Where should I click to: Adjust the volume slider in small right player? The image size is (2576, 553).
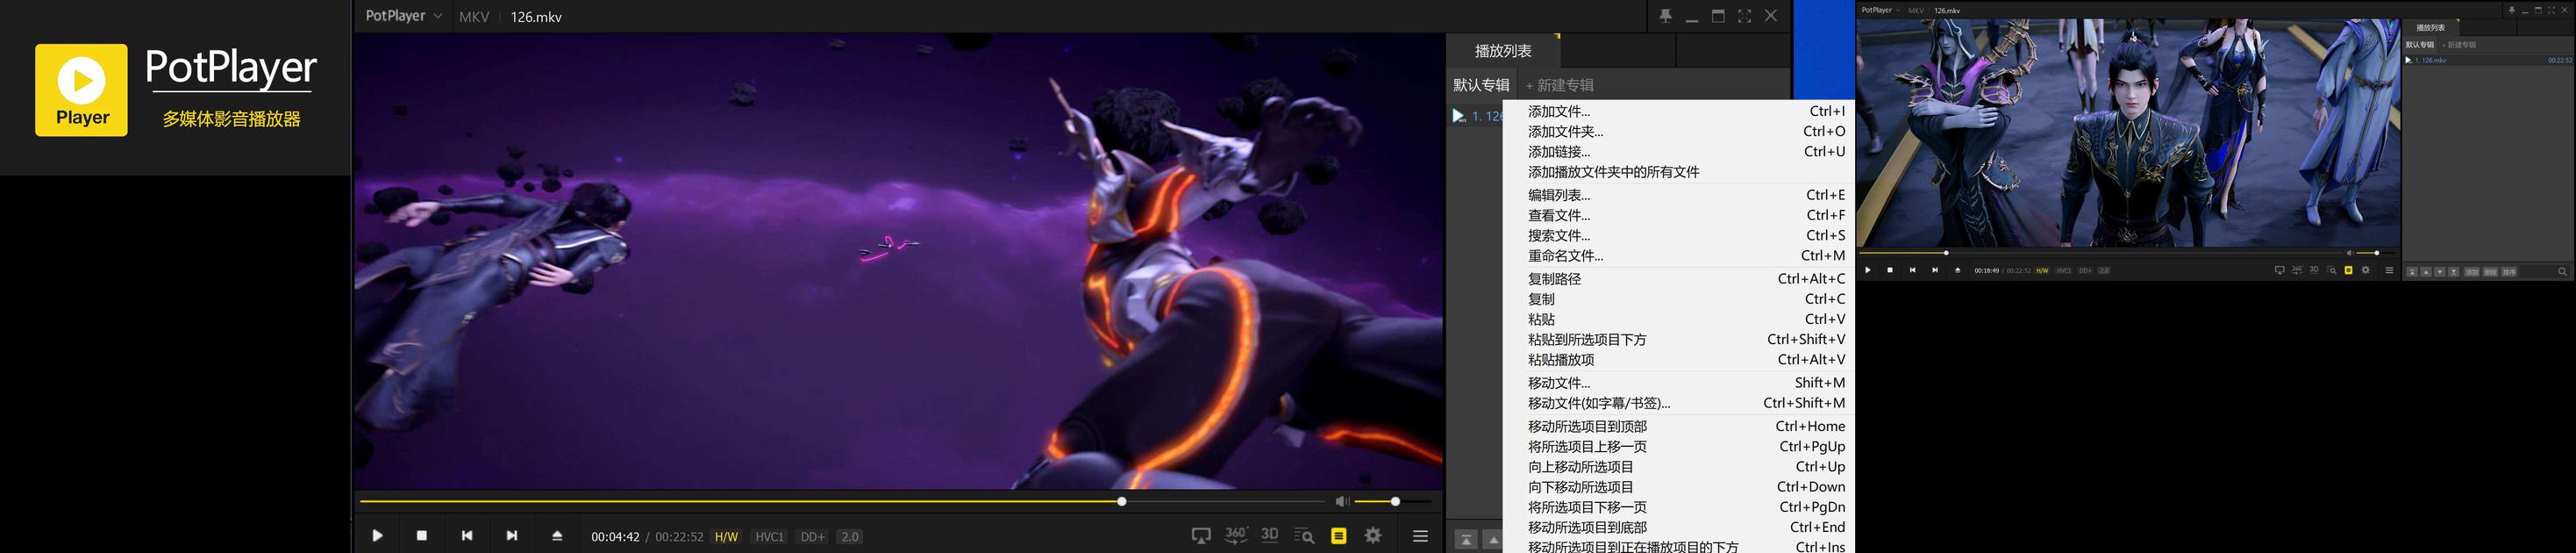click(2374, 253)
